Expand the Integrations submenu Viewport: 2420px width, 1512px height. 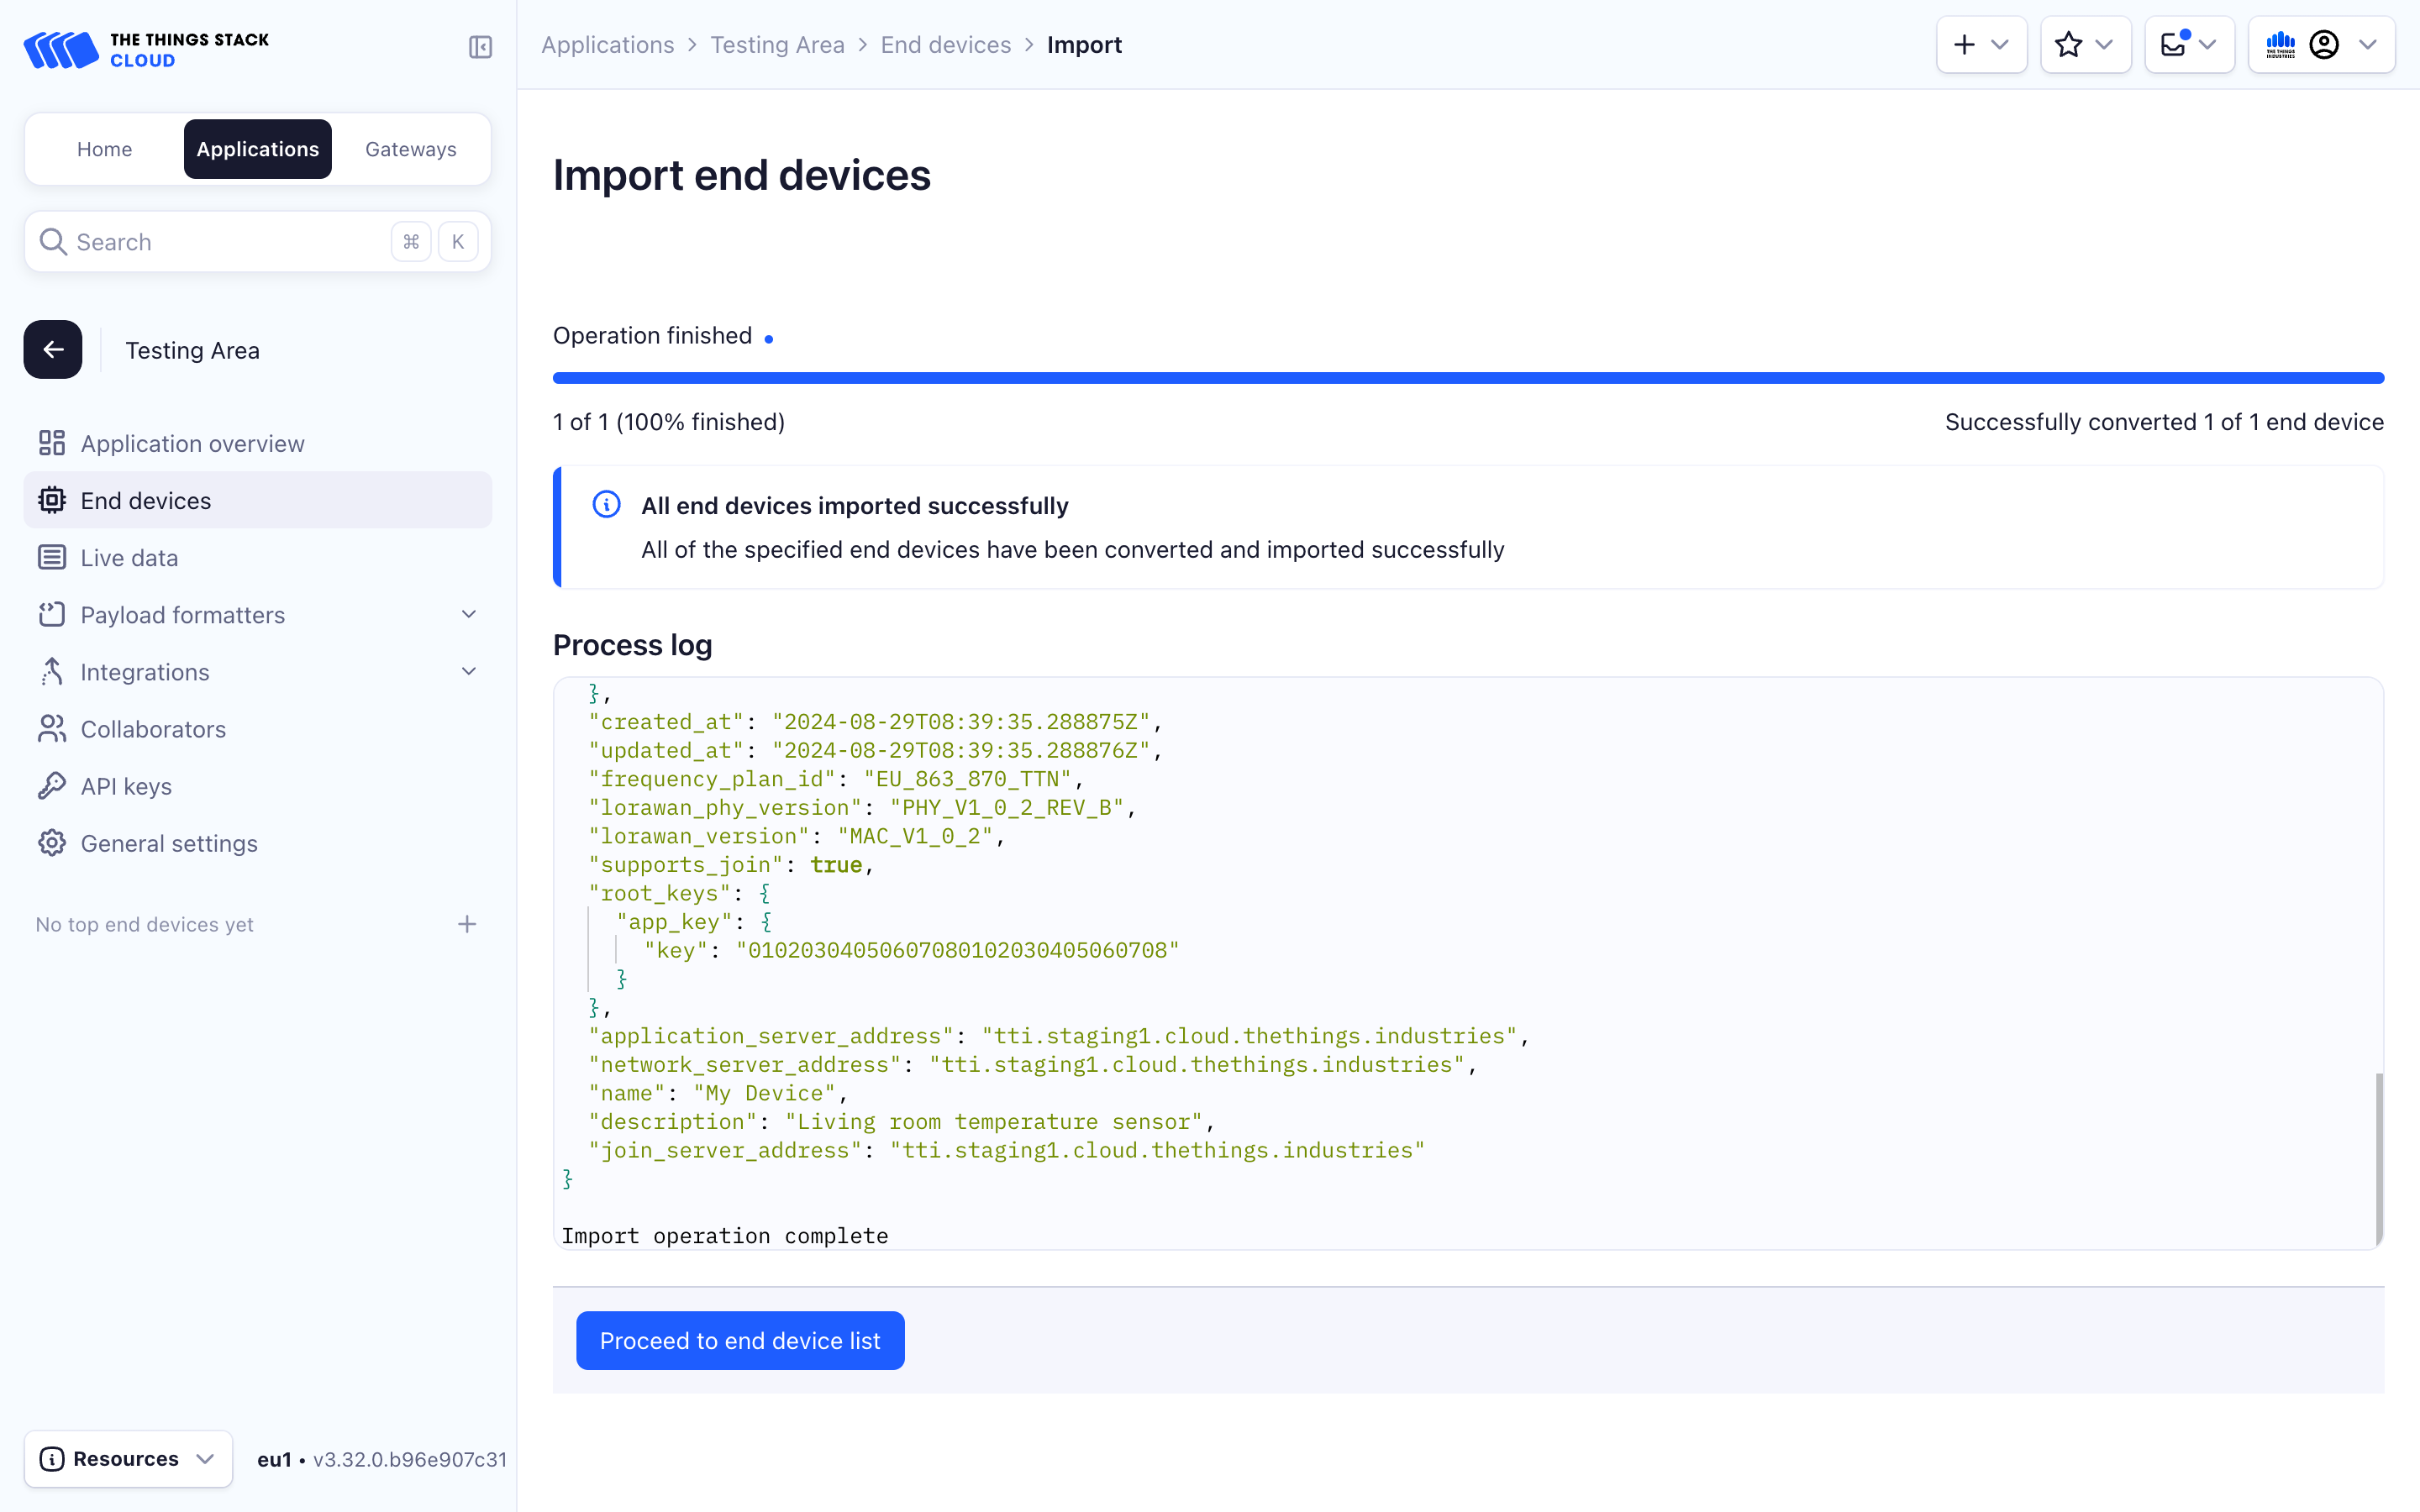[468, 672]
